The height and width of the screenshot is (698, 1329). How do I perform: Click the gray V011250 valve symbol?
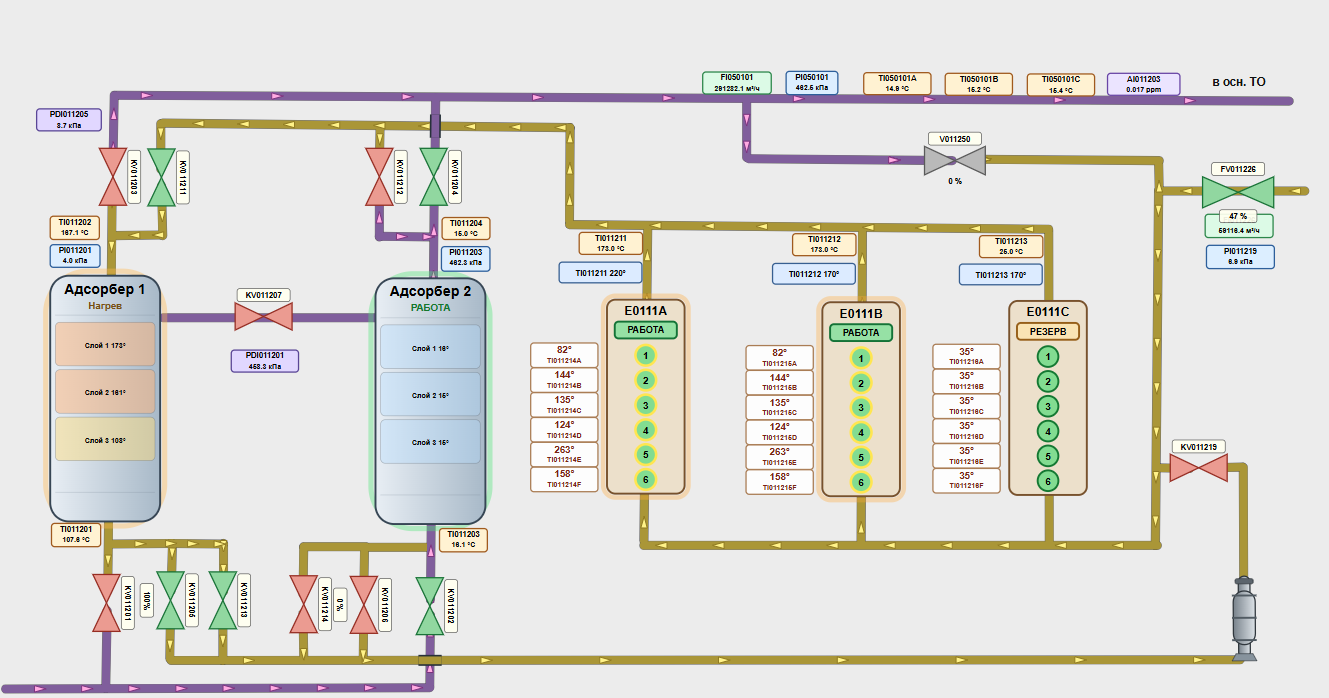click(x=954, y=160)
